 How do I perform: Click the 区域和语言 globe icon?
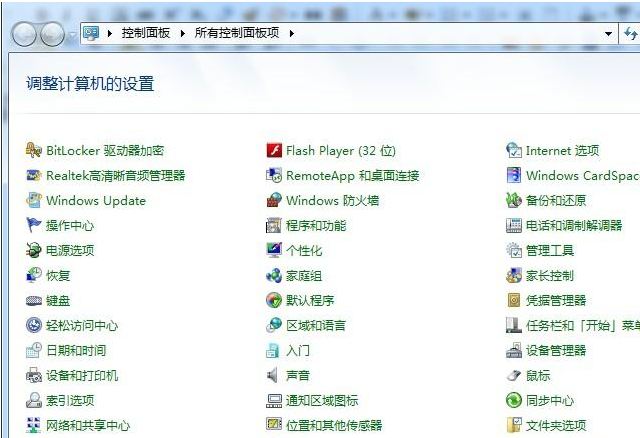pyautogui.click(x=274, y=325)
